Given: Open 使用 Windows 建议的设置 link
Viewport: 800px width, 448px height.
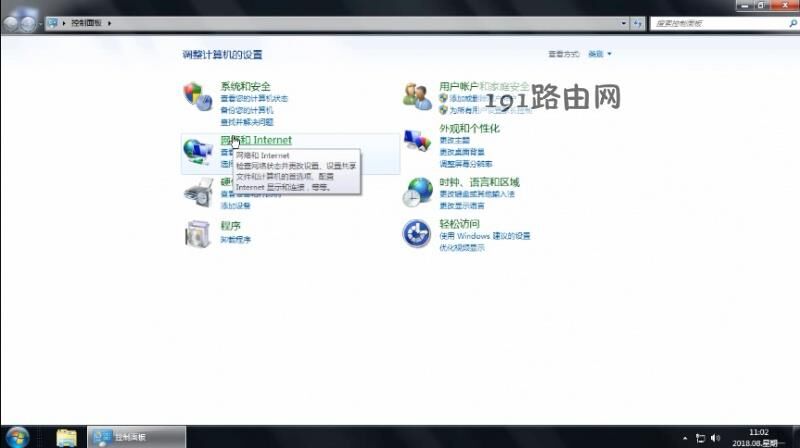Looking at the screenshot, I should pyautogui.click(x=485, y=236).
